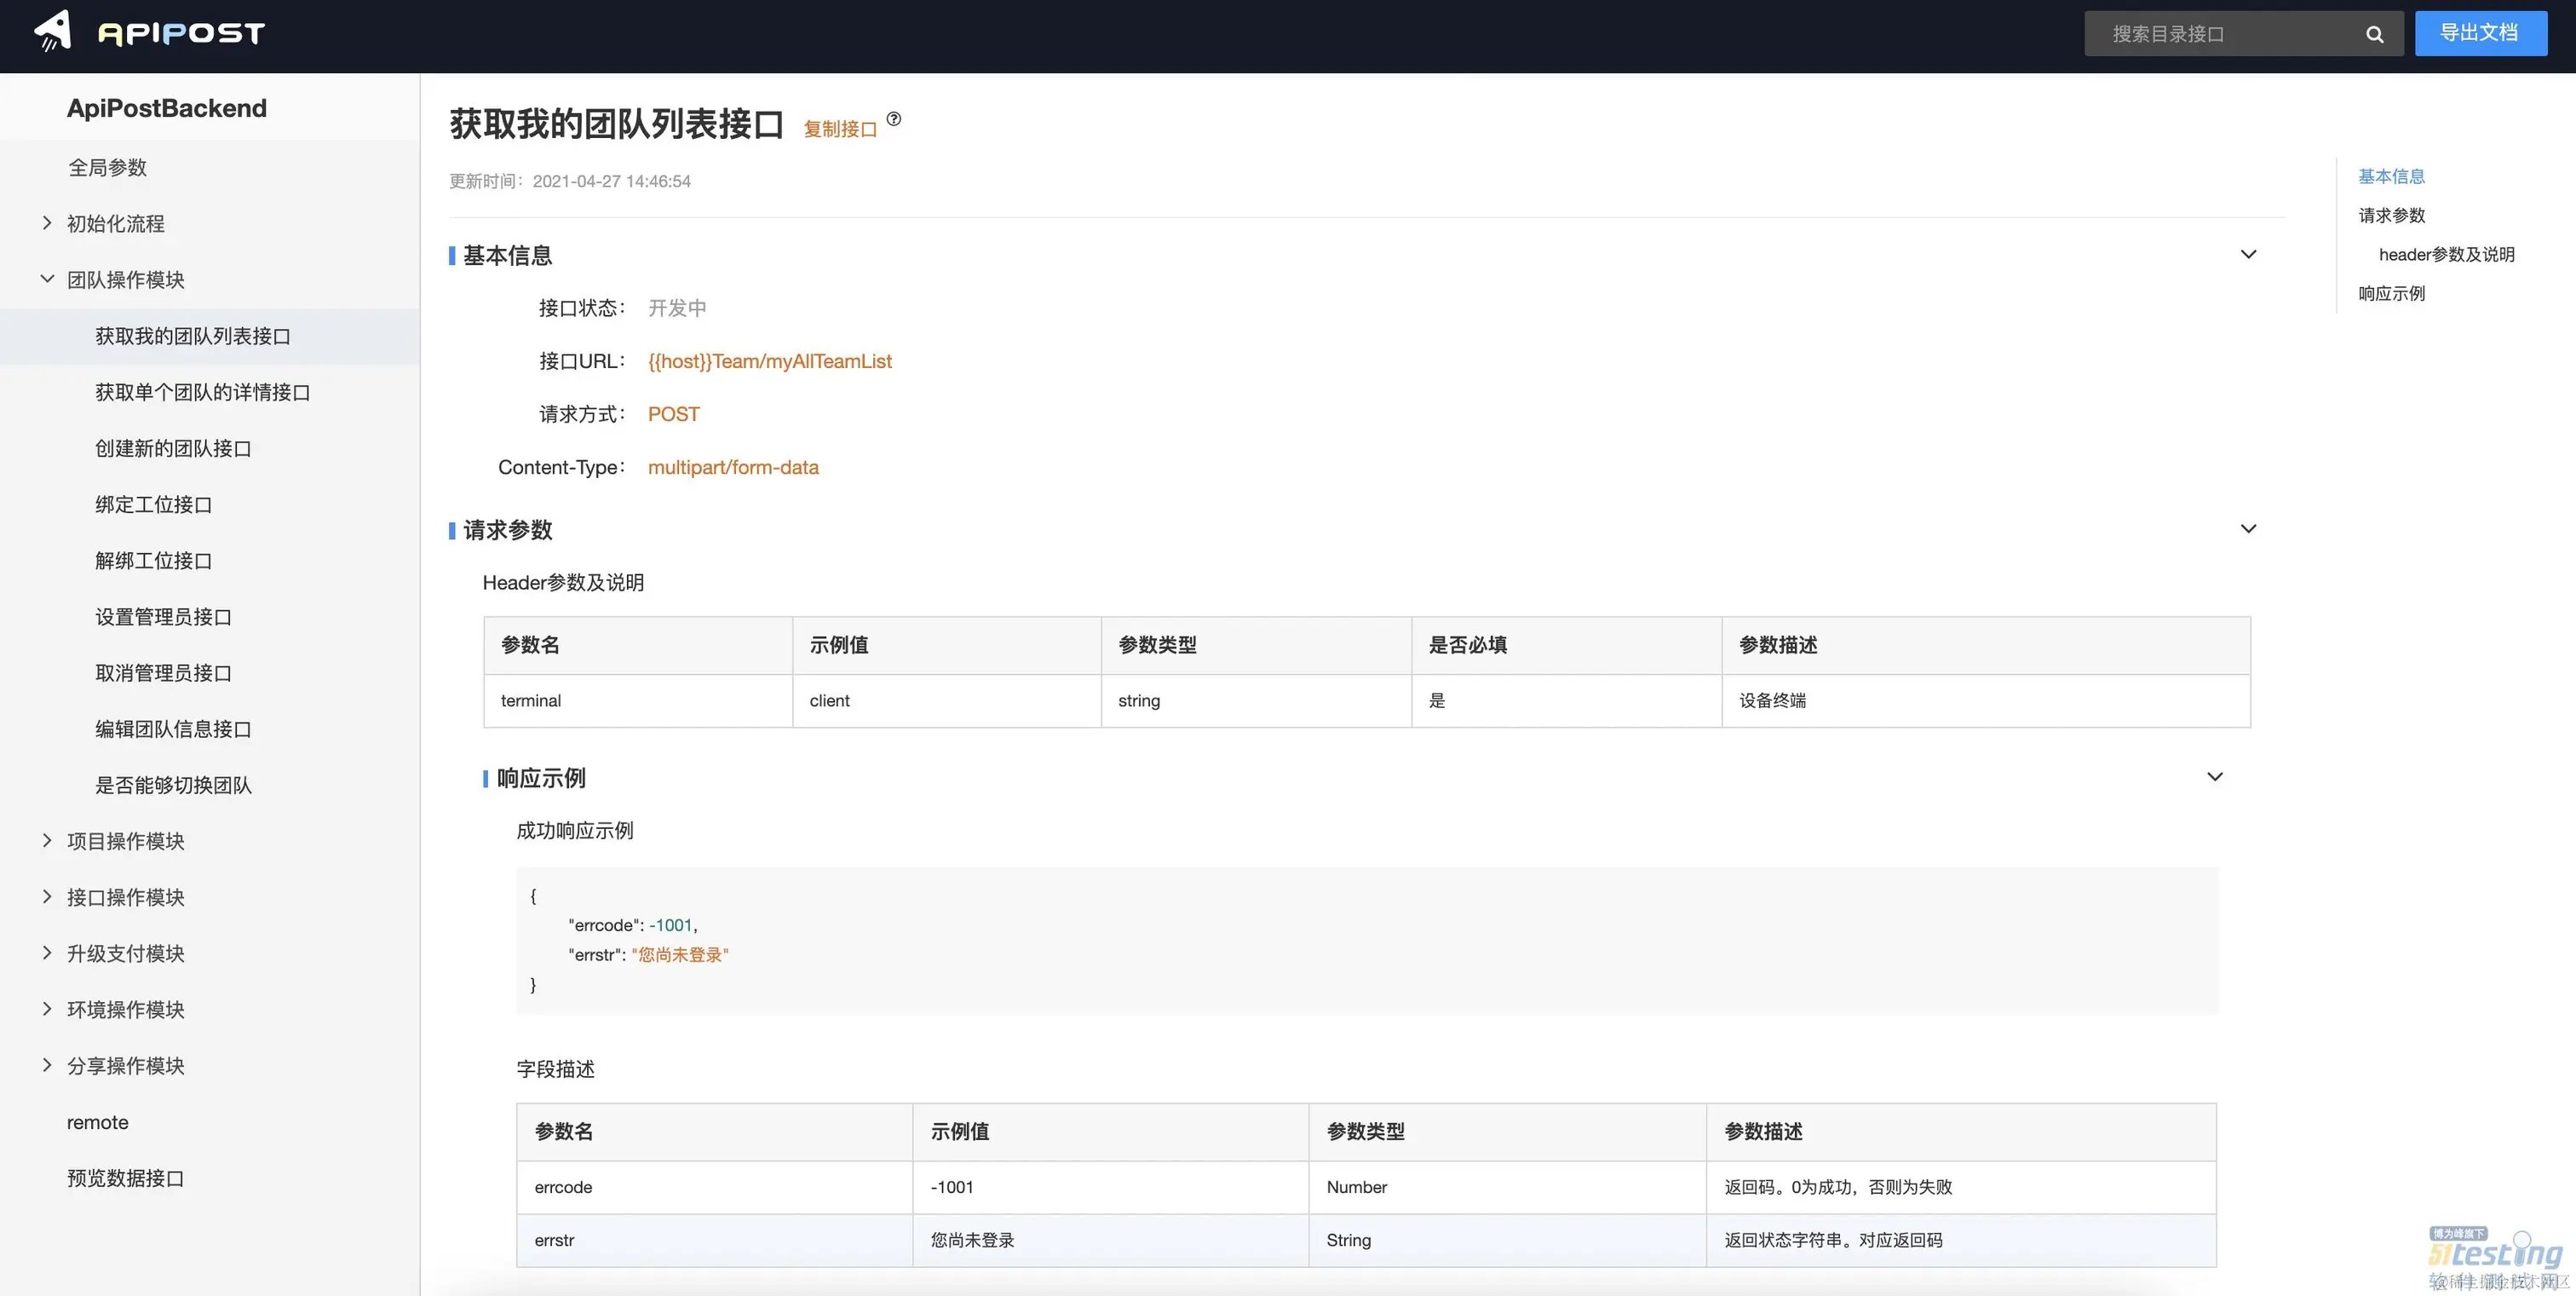Expand the 升级支付模块 folder
Viewport: 2576px width, 1296px height.
click(x=47, y=953)
